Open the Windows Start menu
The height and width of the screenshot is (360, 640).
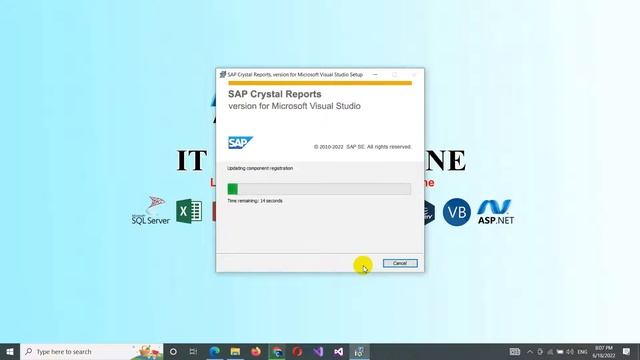pyautogui.click(x=10, y=351)
